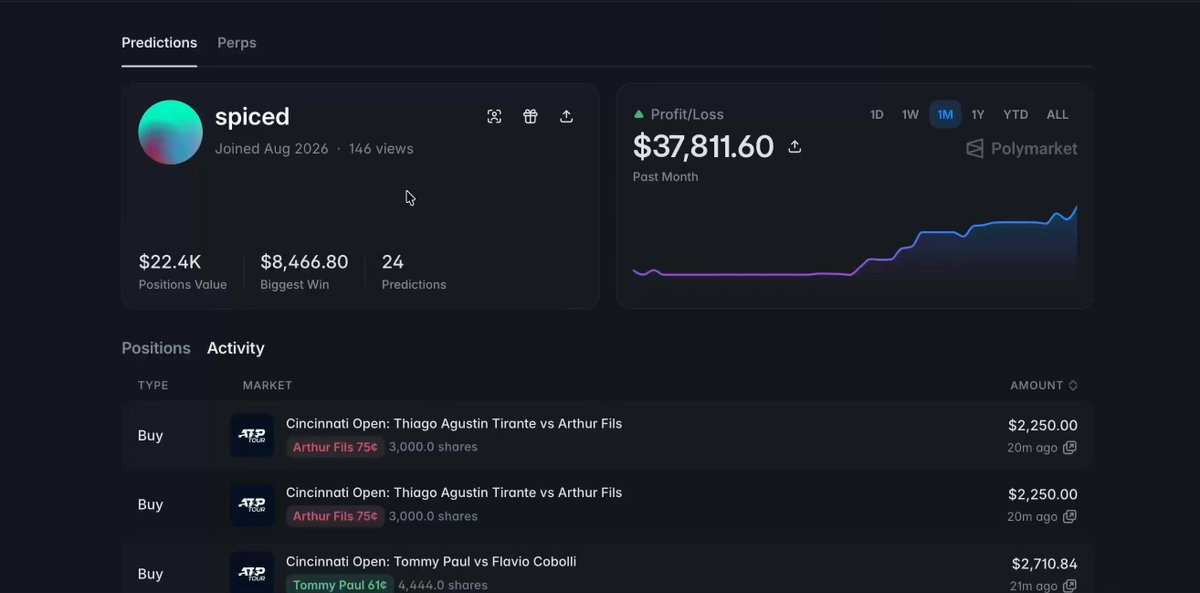Click the "$37,811.60" profit figure
The width and height of the screenshot is (1200, 593).
703,147
